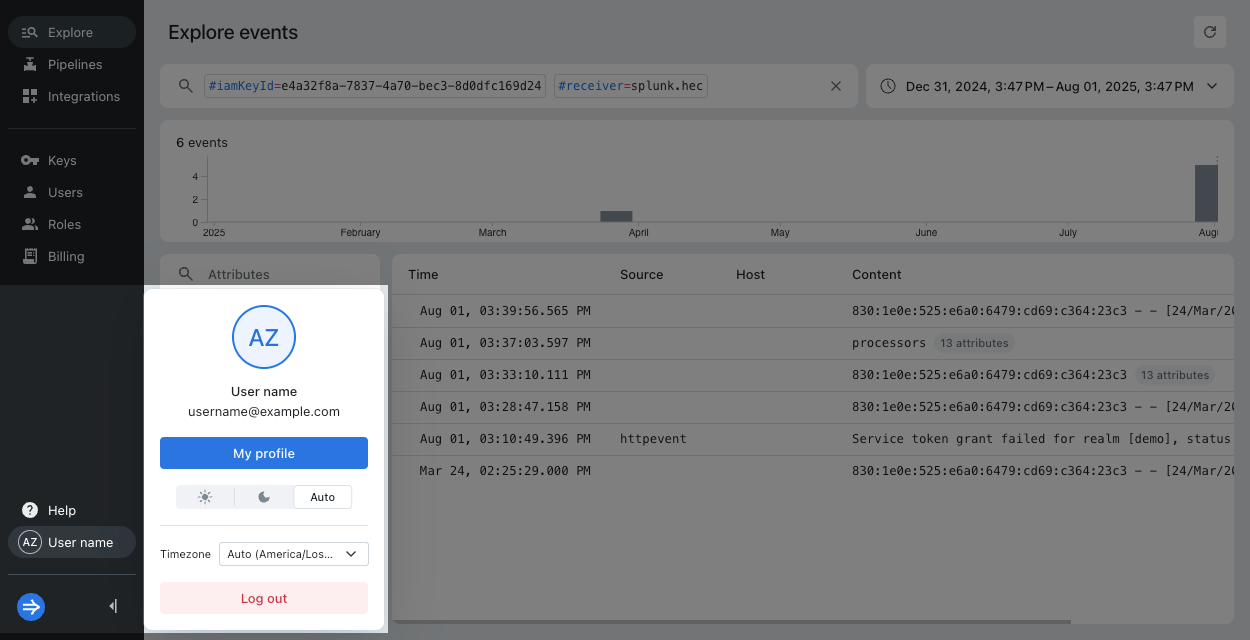1250x640 pixels.
Task: Click User name in sidebar bottom
Action: 72,542
